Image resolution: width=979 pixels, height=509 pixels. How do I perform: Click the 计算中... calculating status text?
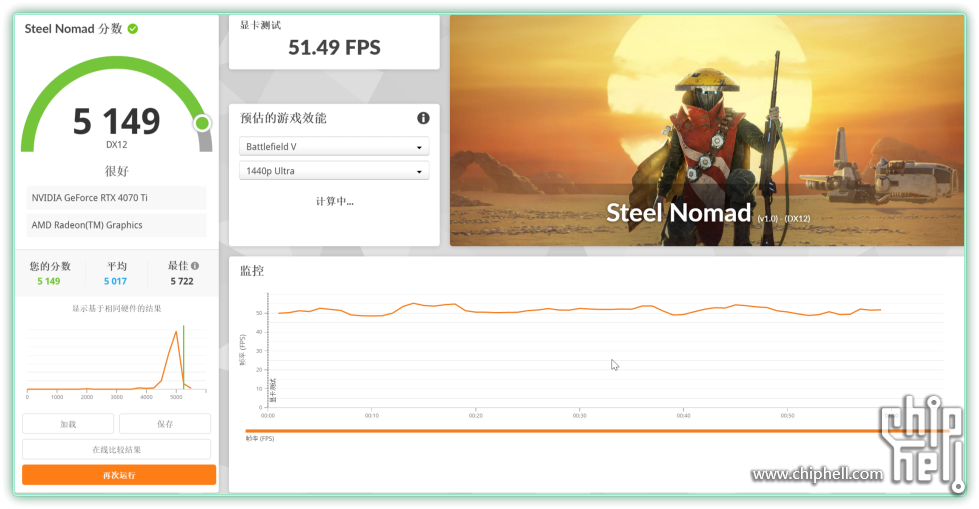tap(335, 201)
